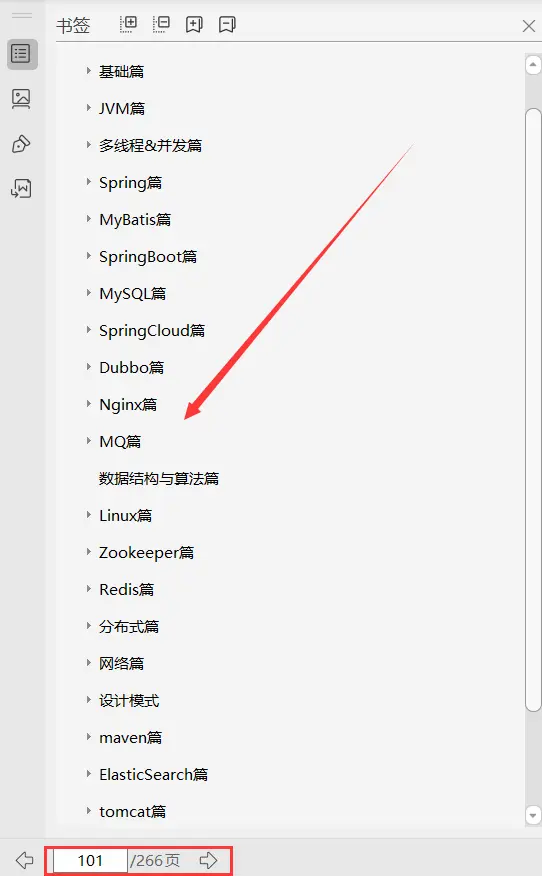The width and height of the screenshot is (542, 876).
Task: Go to the next page arrow
Action: (x=208, y=860)
